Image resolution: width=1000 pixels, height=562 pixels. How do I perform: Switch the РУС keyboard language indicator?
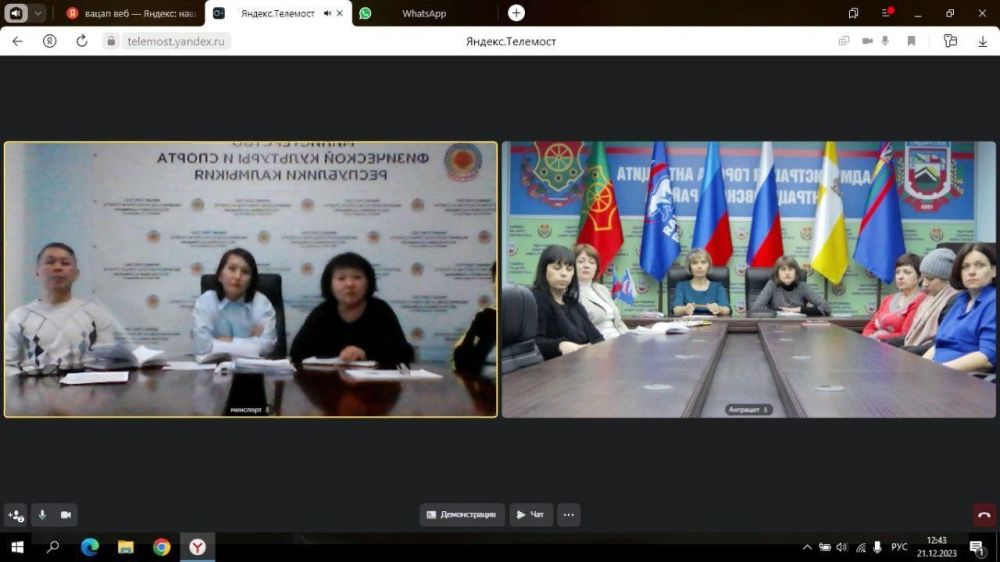(x=899, y=547)
